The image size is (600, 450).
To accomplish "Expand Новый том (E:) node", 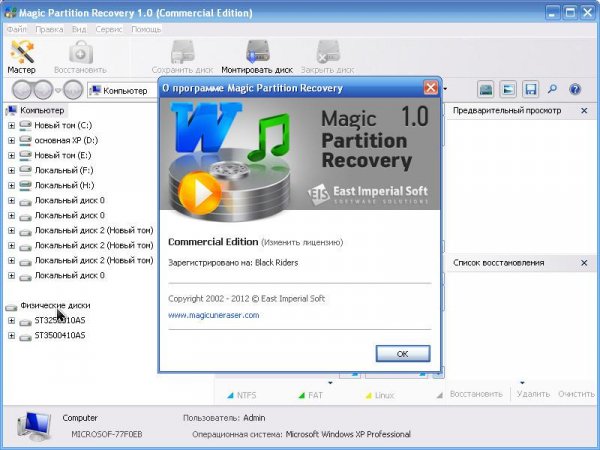I will pos(11,155).
